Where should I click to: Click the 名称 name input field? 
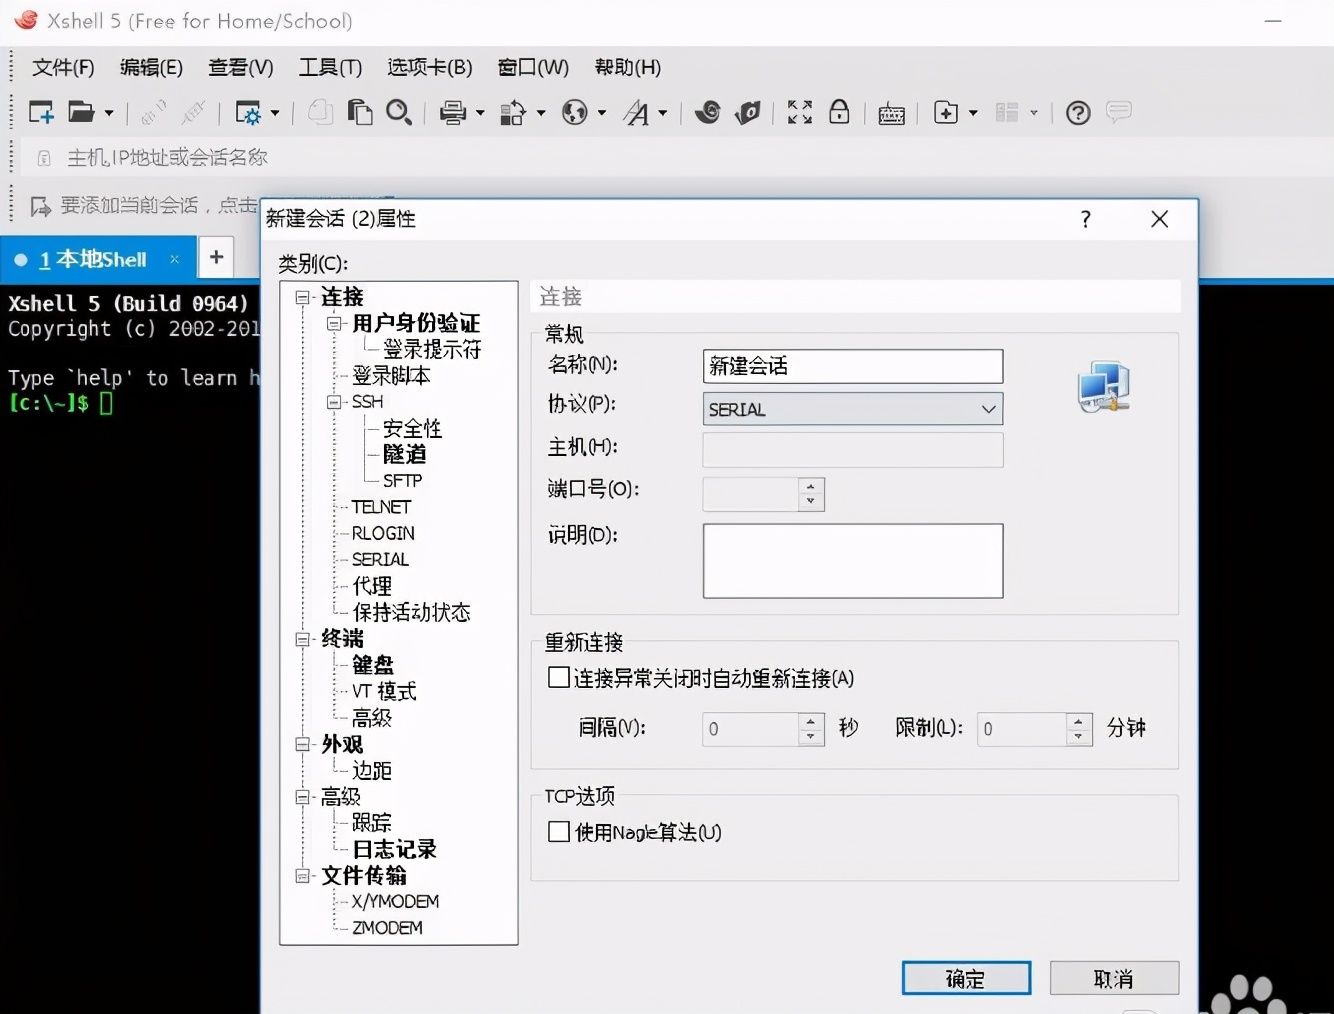[852, 366]
